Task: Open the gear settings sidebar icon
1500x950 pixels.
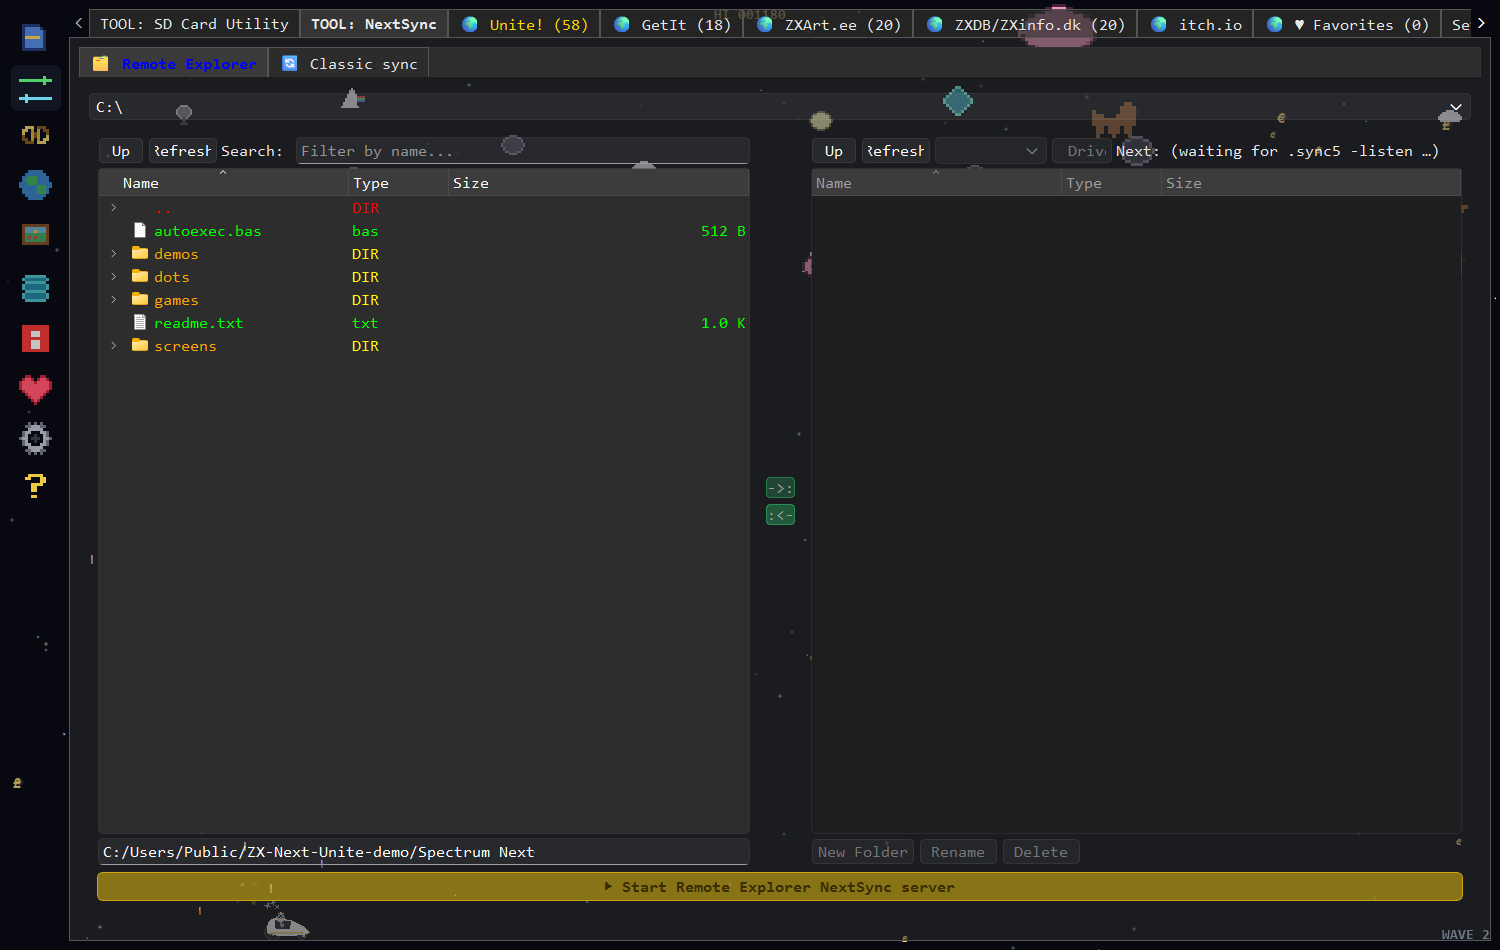Action: (x=35, y=438)
